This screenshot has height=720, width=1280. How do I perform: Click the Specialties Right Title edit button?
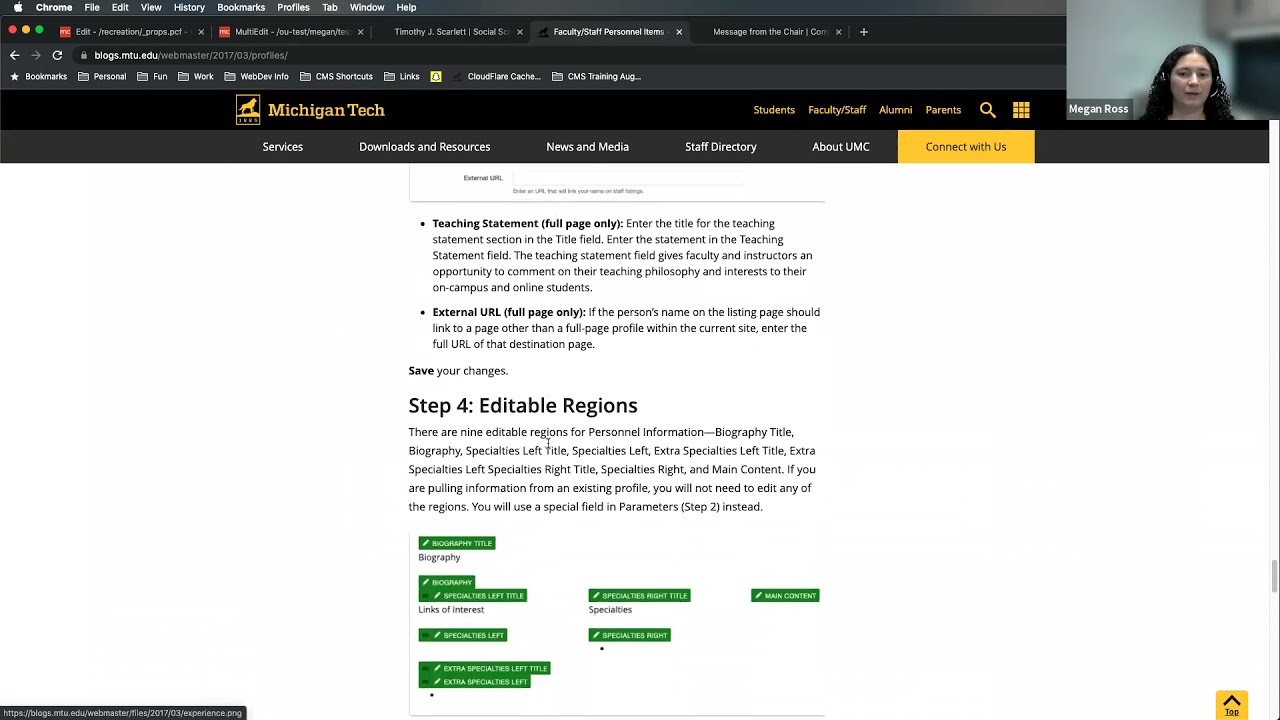click(x=640, y=596)
